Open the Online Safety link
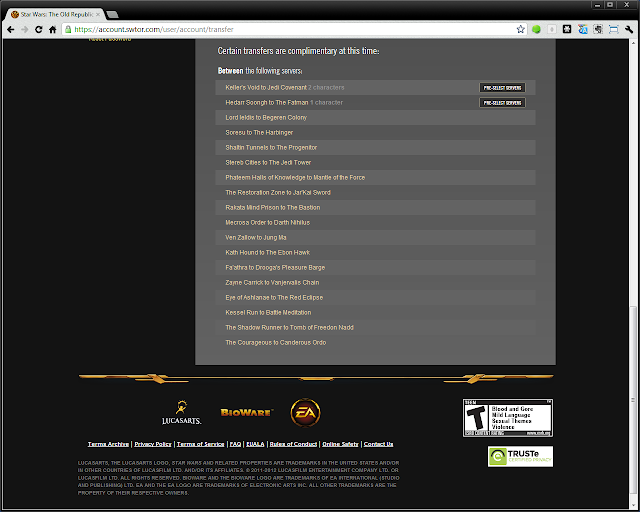The height and width of the screenshot is (512, 640). (x=340, y=444)
